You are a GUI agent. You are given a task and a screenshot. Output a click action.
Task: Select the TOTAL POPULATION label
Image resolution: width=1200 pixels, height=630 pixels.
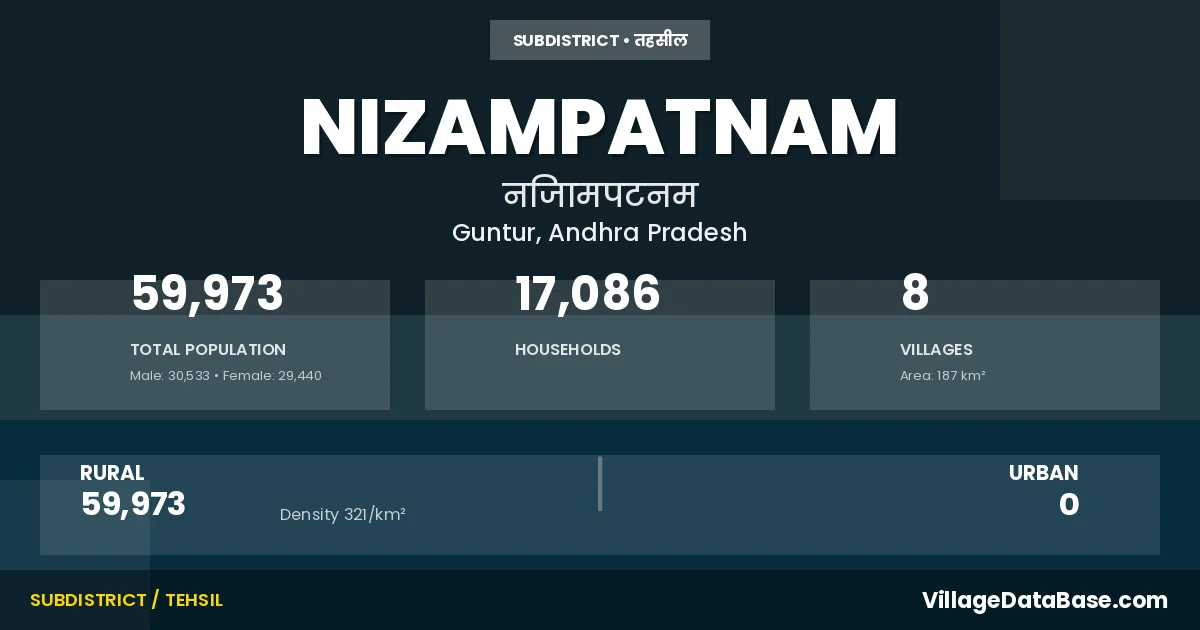[208, 350]
